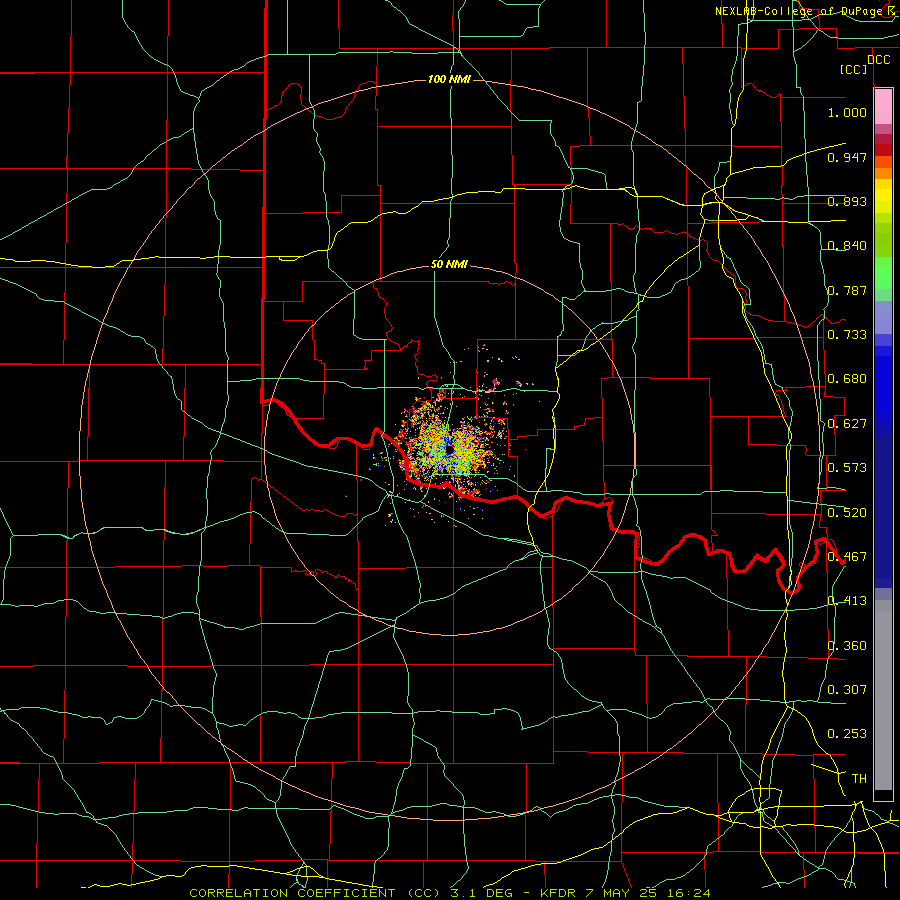Select the 0.307 color scale value
The height and width of the screenshot is (900, 900).
coord(847,690)
